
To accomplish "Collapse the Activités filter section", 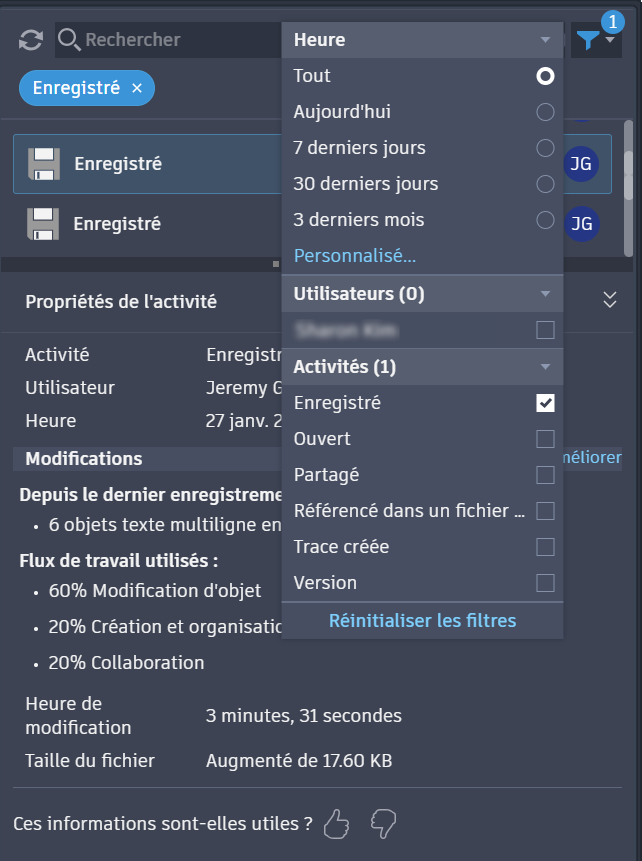I will (545, 367).
